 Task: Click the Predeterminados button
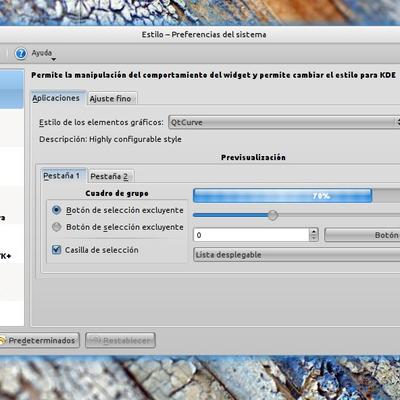(x=39, y=340)
